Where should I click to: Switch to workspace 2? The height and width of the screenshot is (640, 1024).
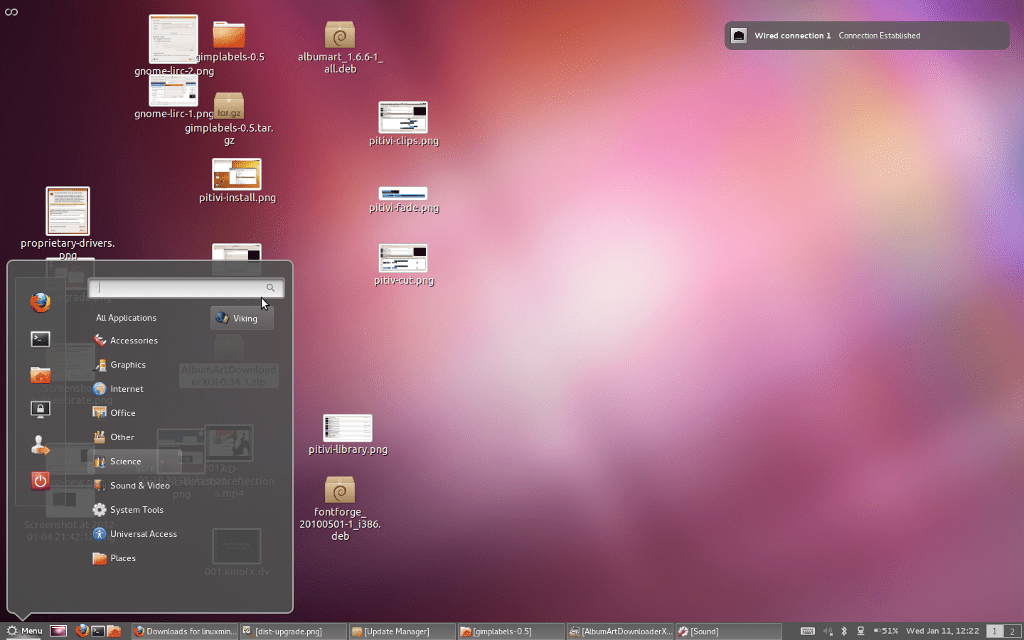[1011, 630]
